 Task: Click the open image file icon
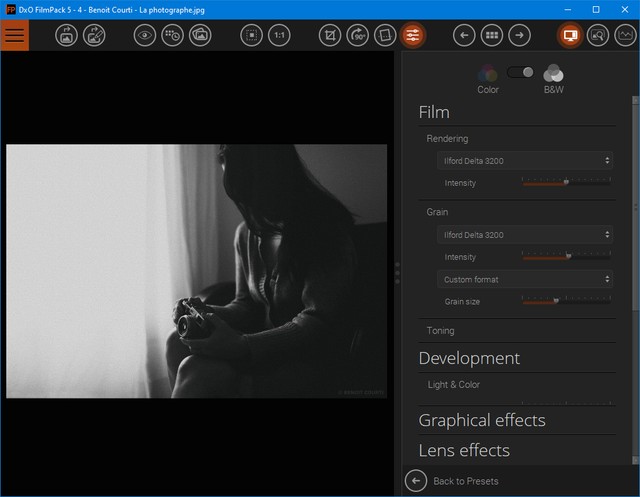[x=67, y=35]
